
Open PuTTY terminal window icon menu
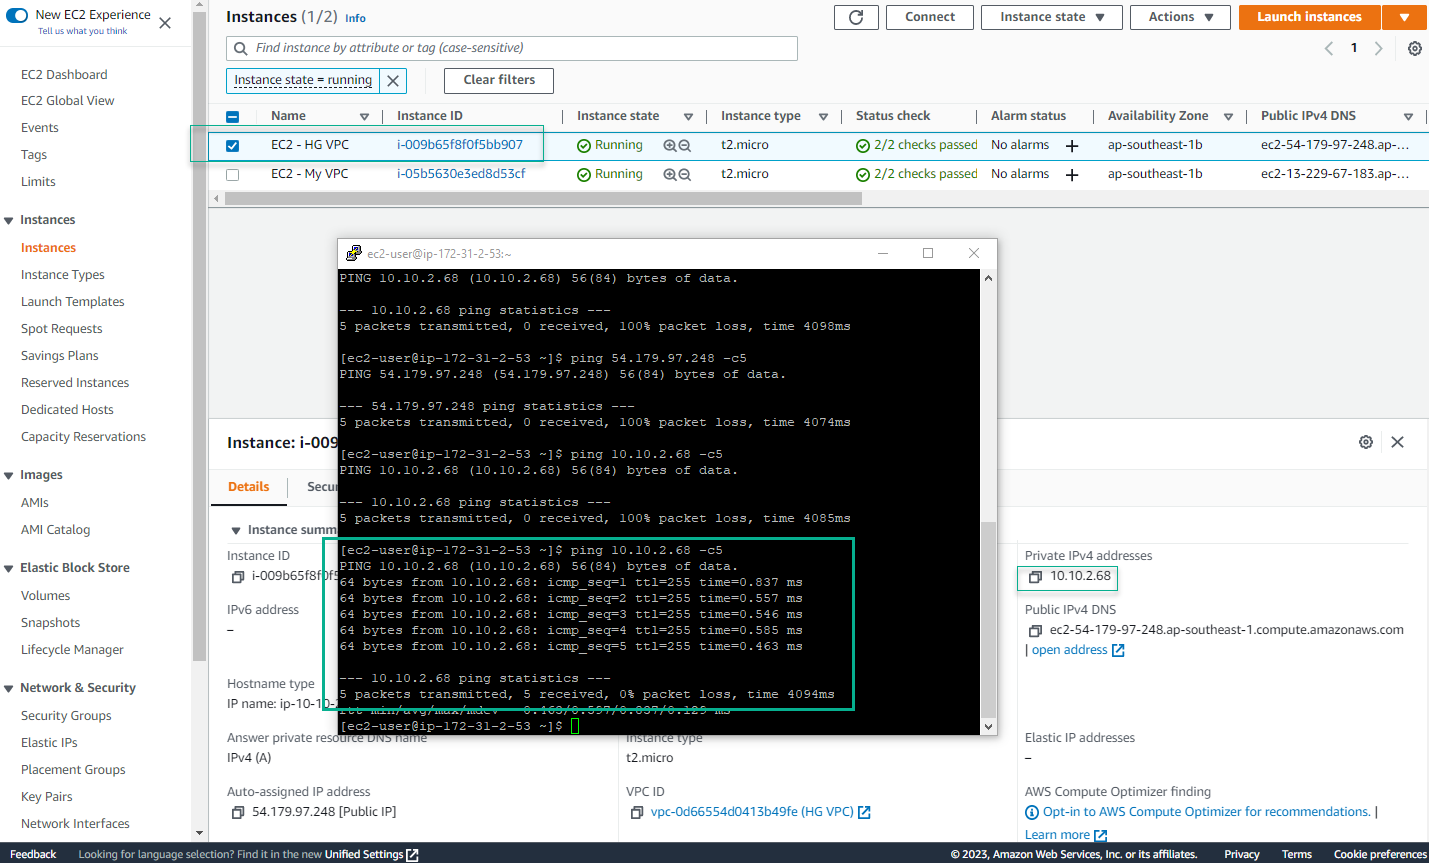point(353,253)
